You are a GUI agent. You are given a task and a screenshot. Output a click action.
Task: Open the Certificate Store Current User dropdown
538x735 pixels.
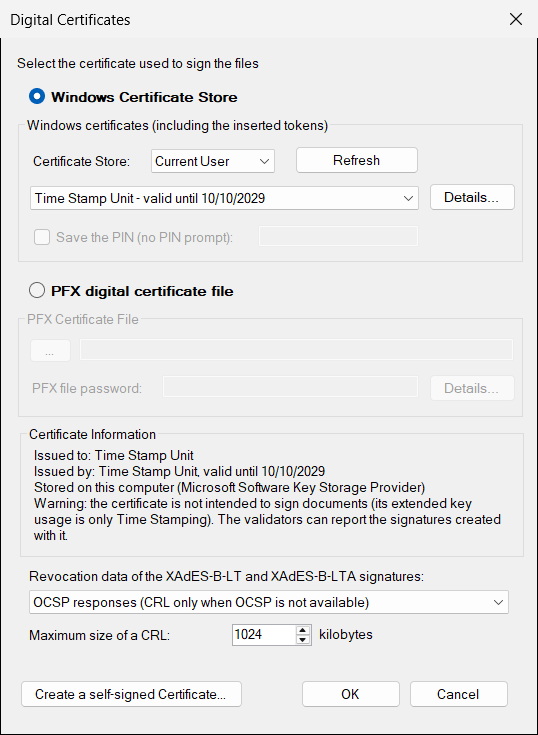(213, 161)
